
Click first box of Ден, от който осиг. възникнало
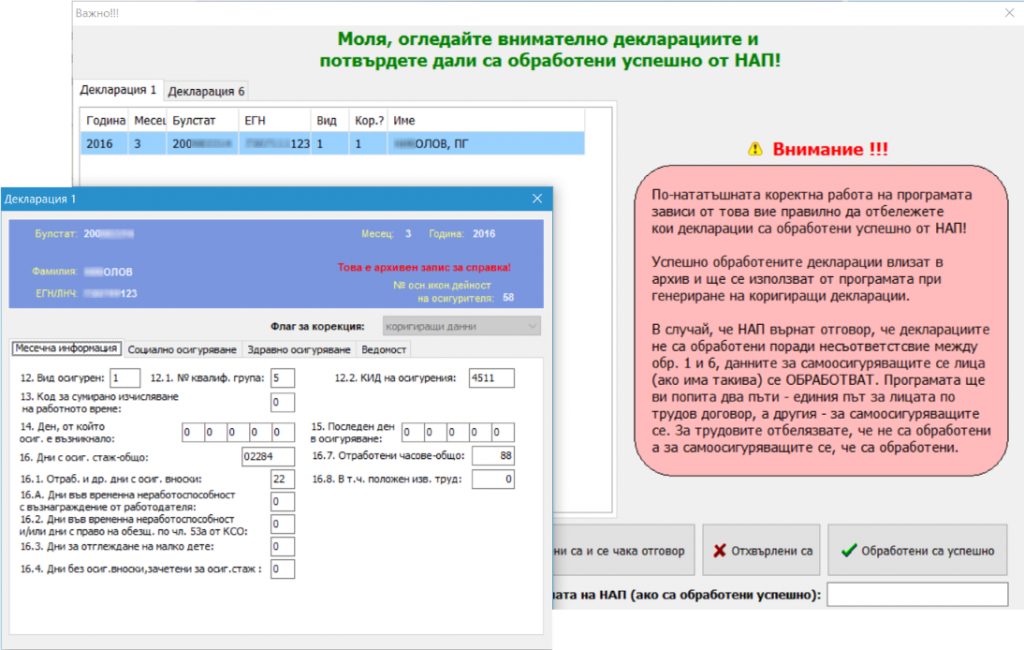pos(193,432)
